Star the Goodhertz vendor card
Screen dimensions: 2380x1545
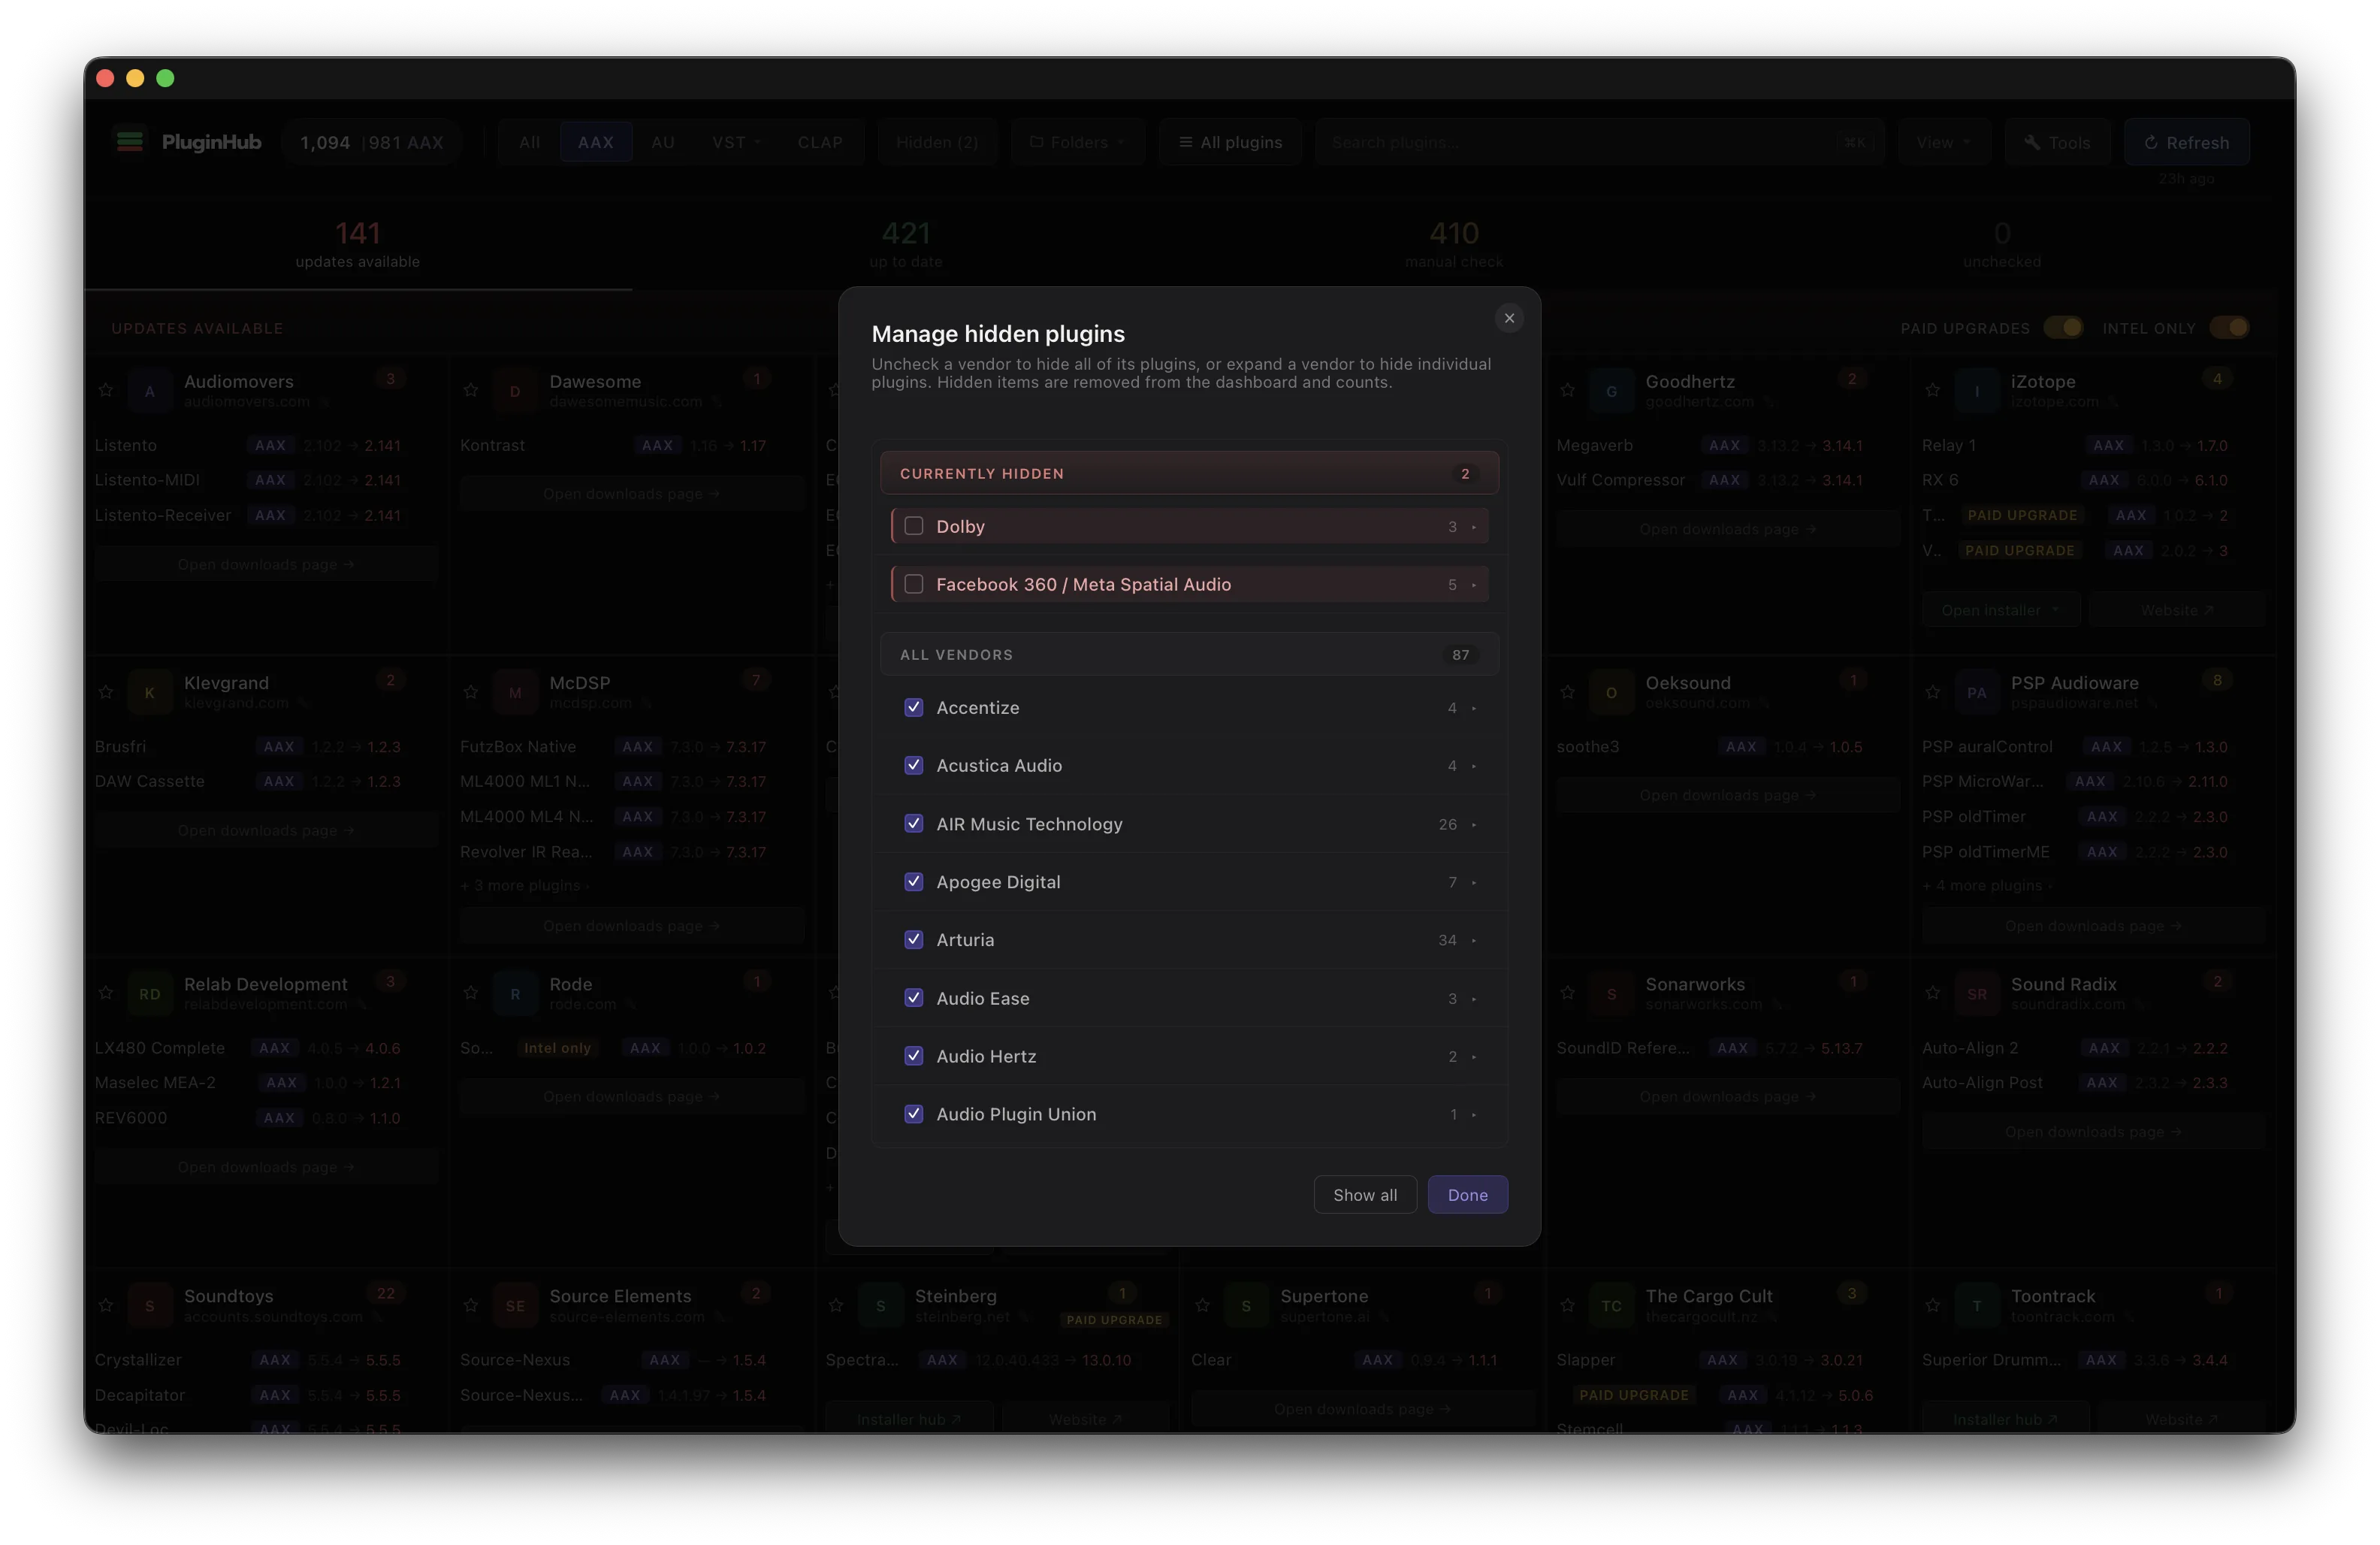[1567, 390]
